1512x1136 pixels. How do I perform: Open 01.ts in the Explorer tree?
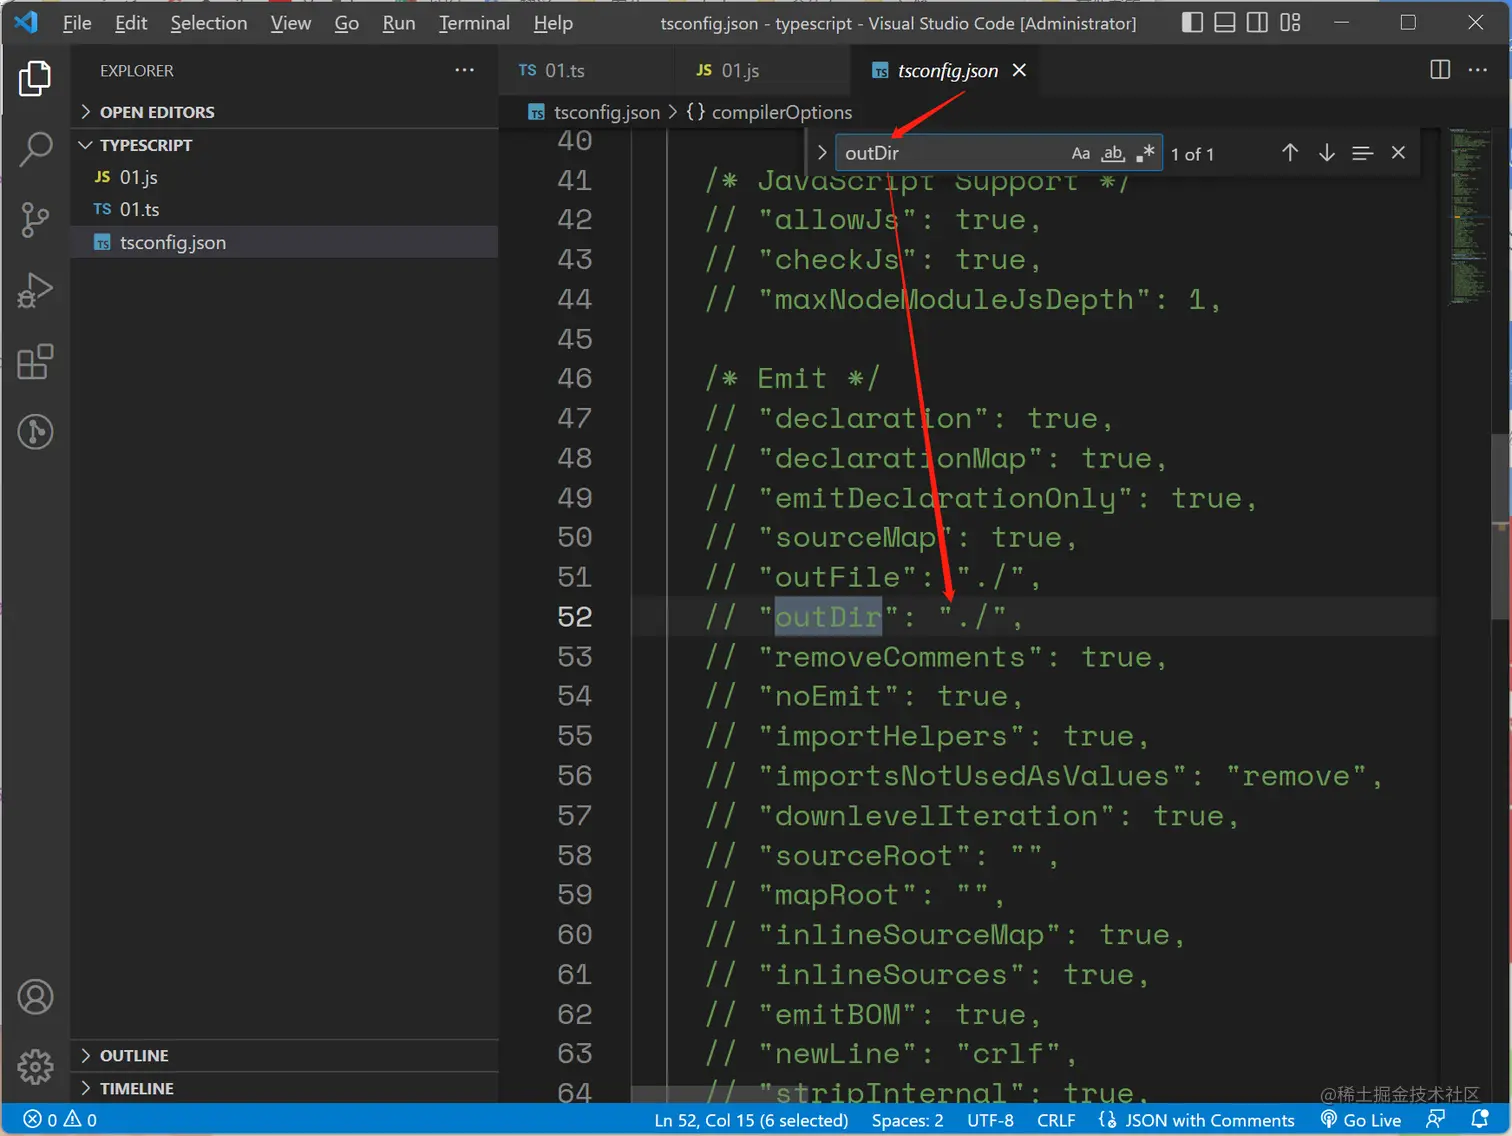pyautogui.click(x=284, y=209)
